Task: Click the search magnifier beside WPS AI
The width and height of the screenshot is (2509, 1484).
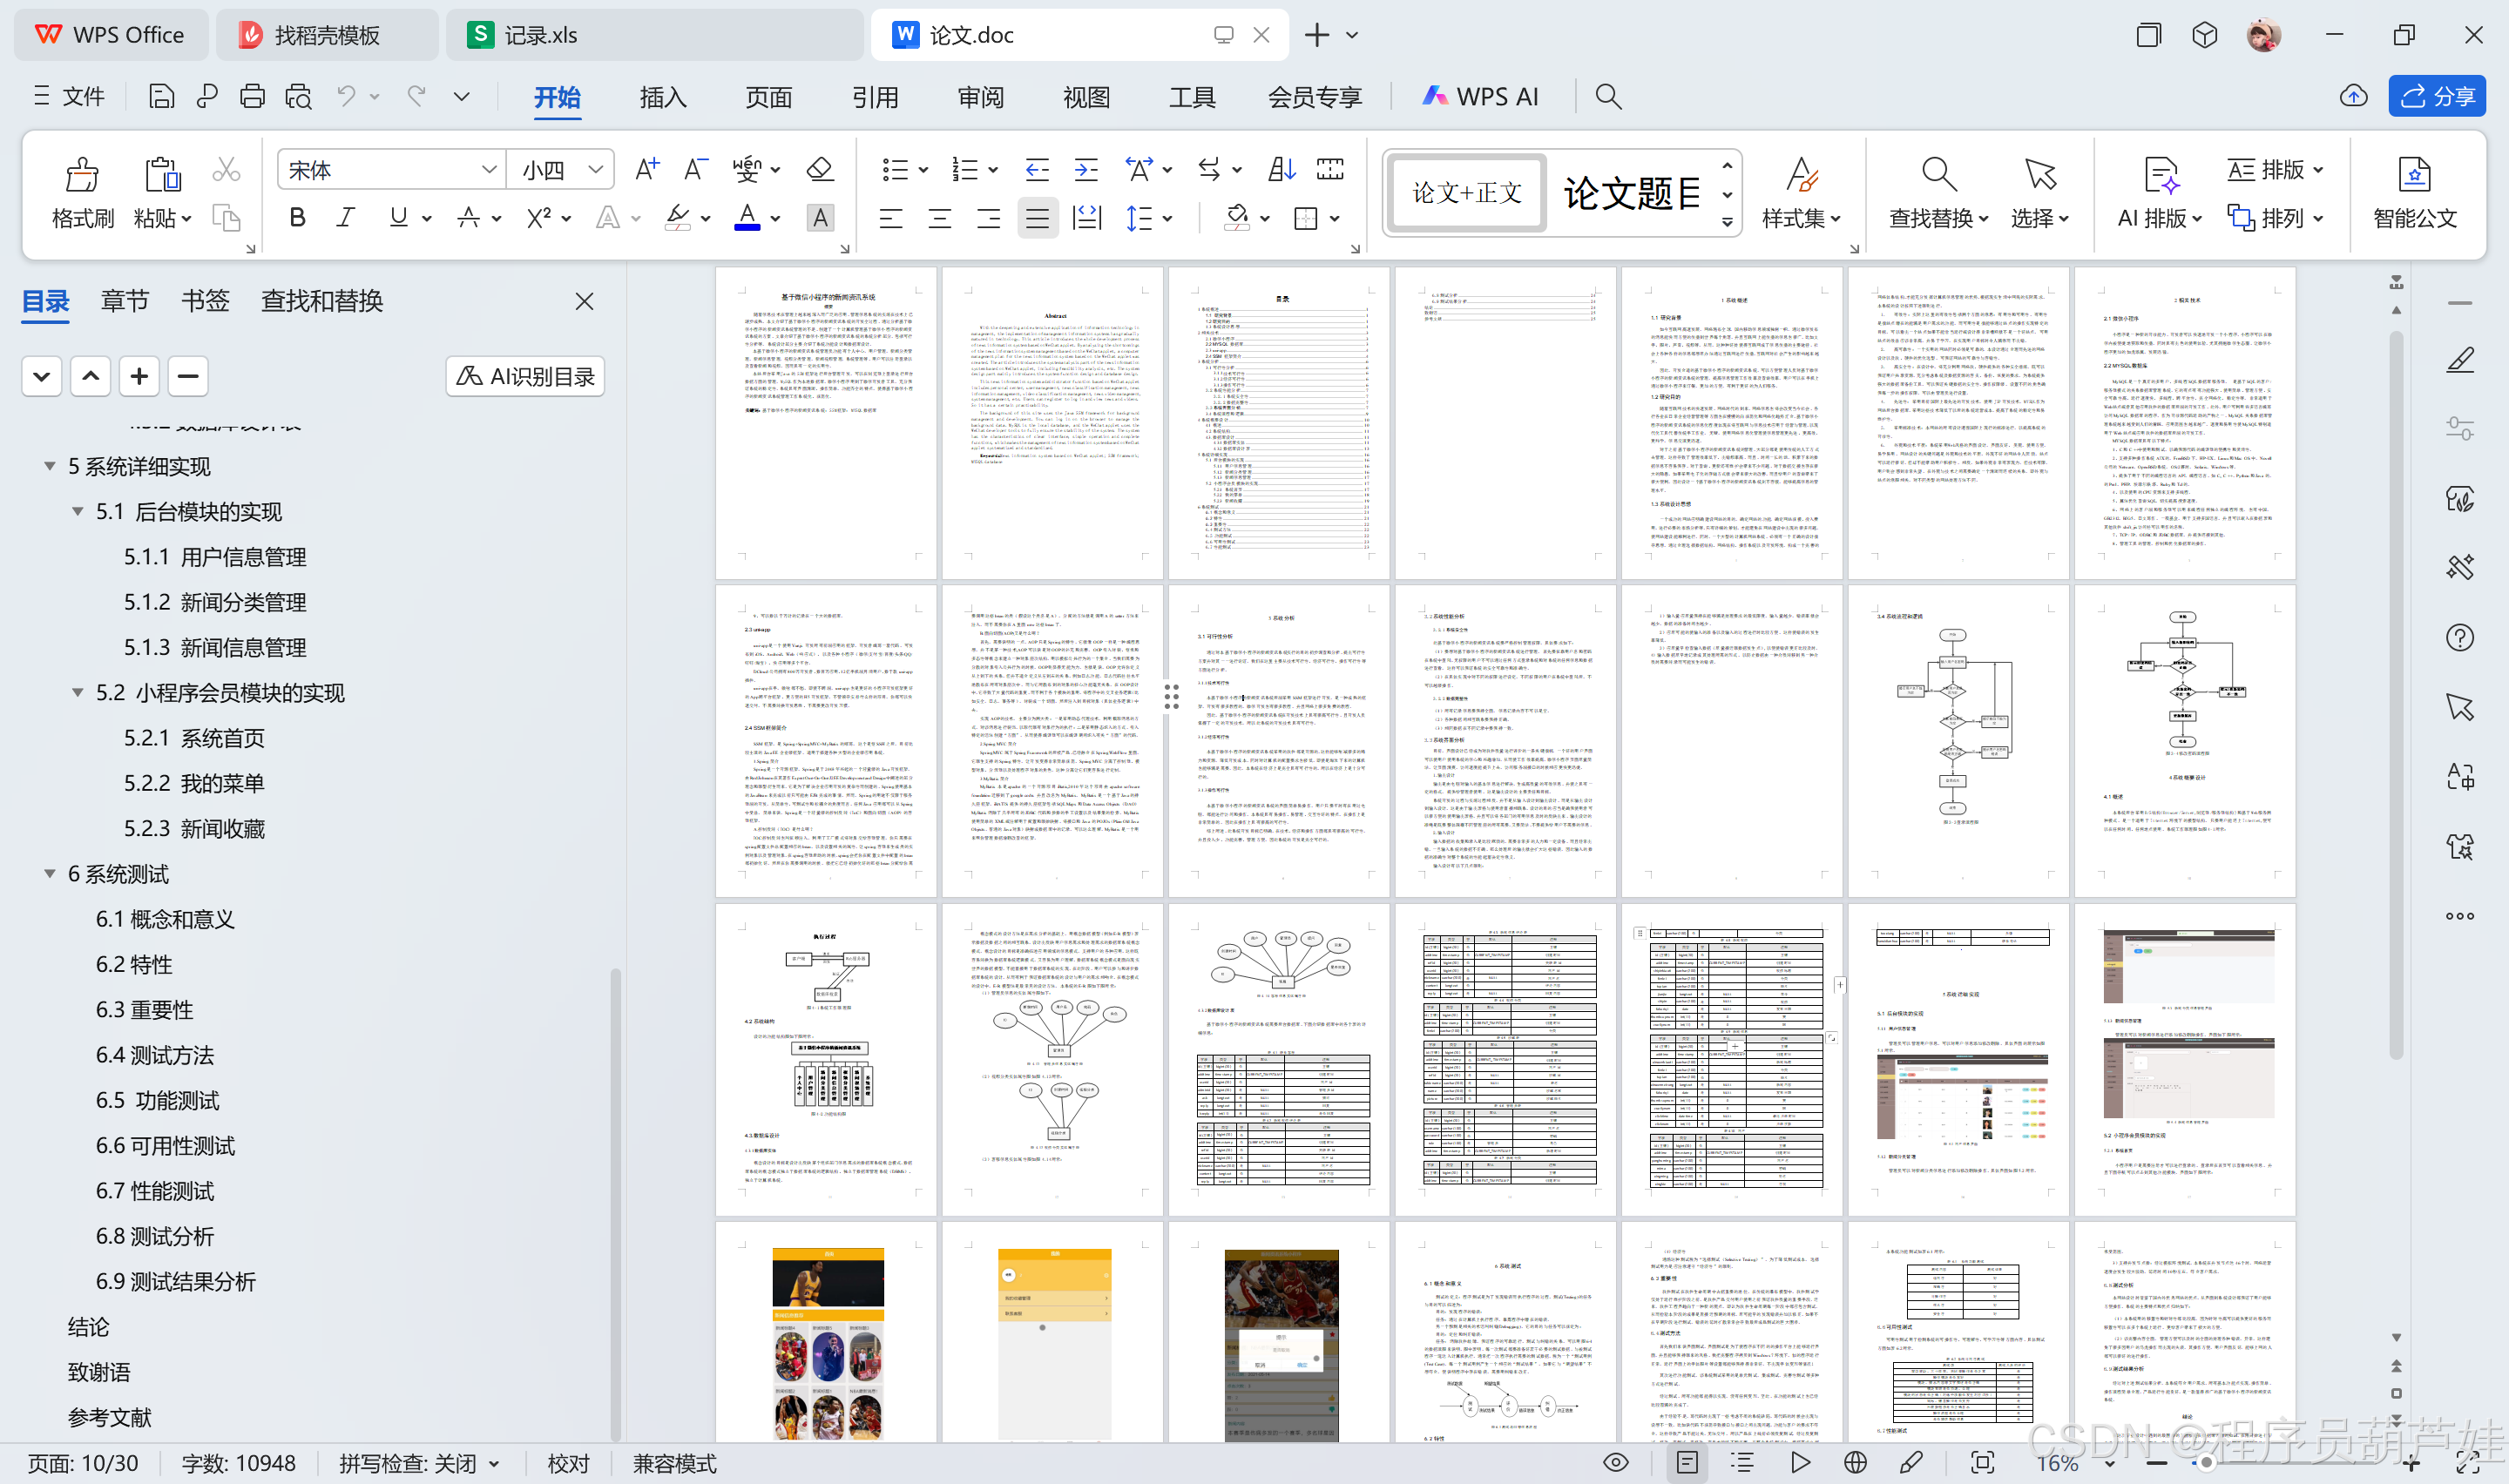Action: click(1608, 96)
